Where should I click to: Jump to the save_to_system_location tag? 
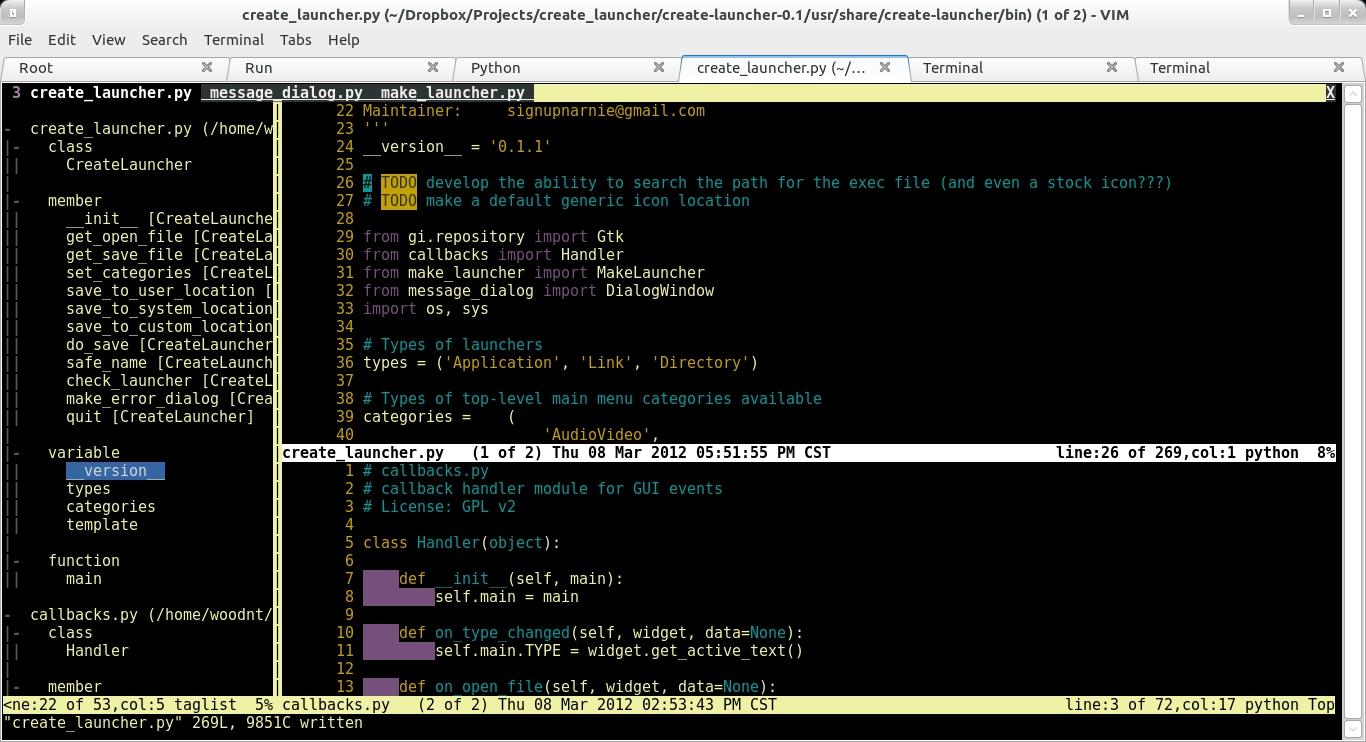(x=169, y=308)
